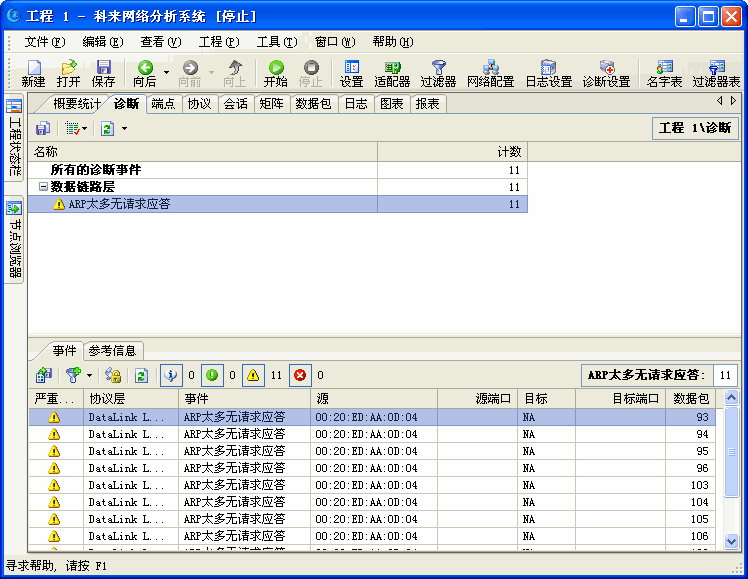Click 节点浏览器 sidebar panel icon

tap(14, 208)
